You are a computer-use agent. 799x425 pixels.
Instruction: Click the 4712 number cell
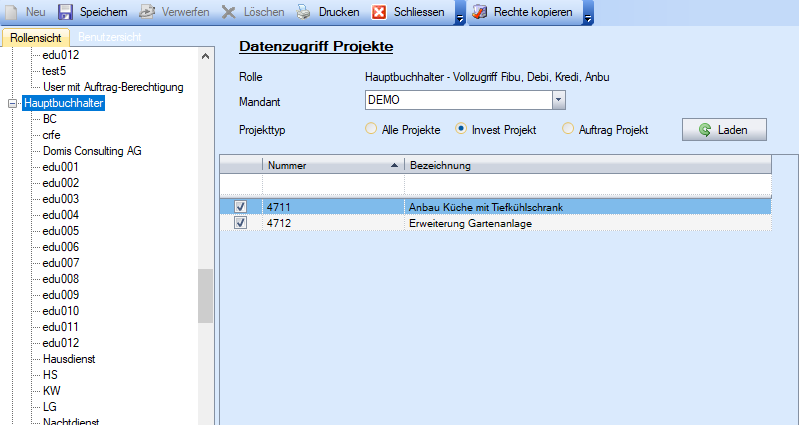pos(333,223)
